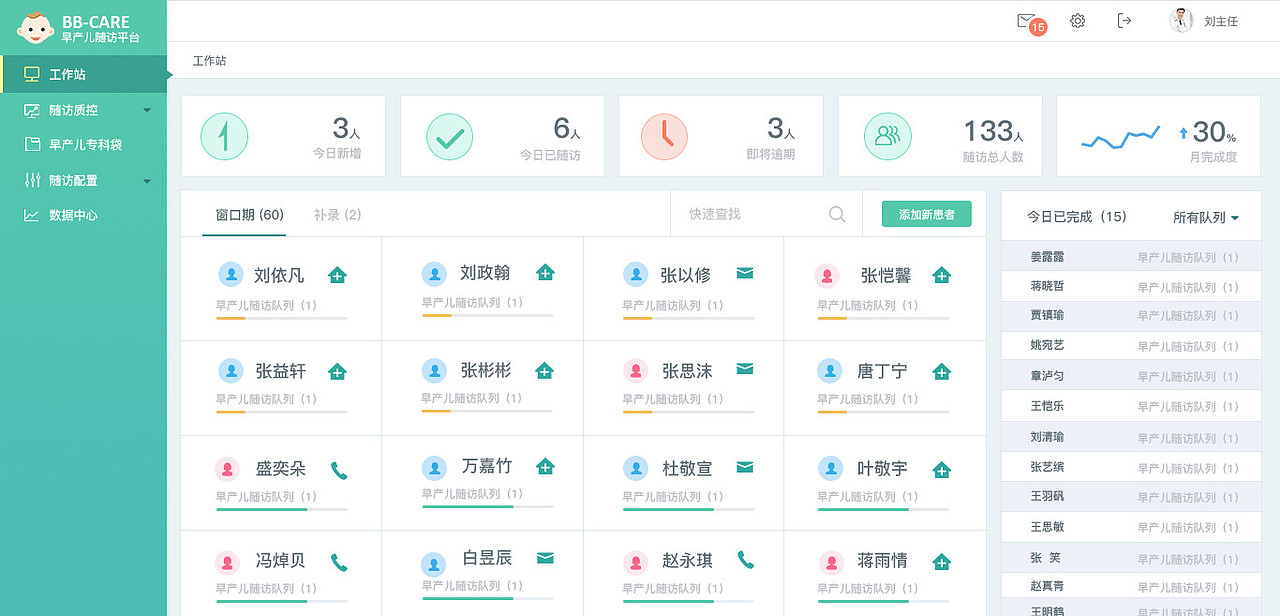The width and height of the screenshot is (1280, 616).
Task: Open the message notifications envelope icon
Action: (1025, 20)
